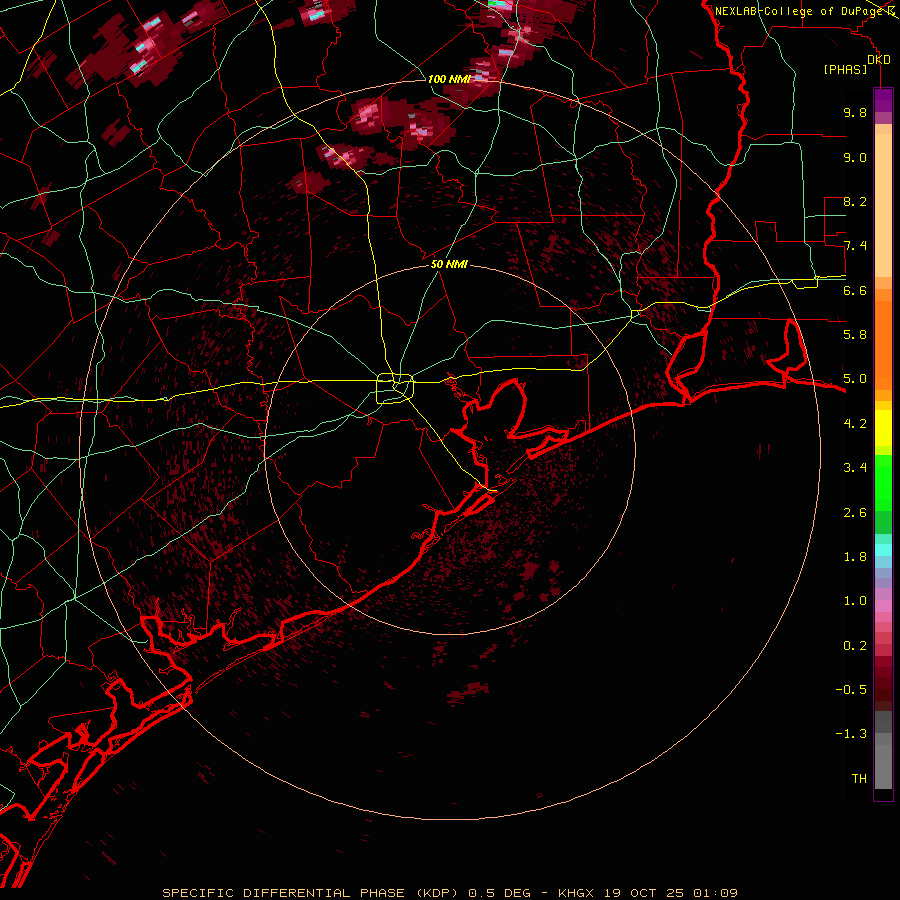
Task: Click the 100 NMI range ring label
Action: pyautogui.click(x=449, y=79)
